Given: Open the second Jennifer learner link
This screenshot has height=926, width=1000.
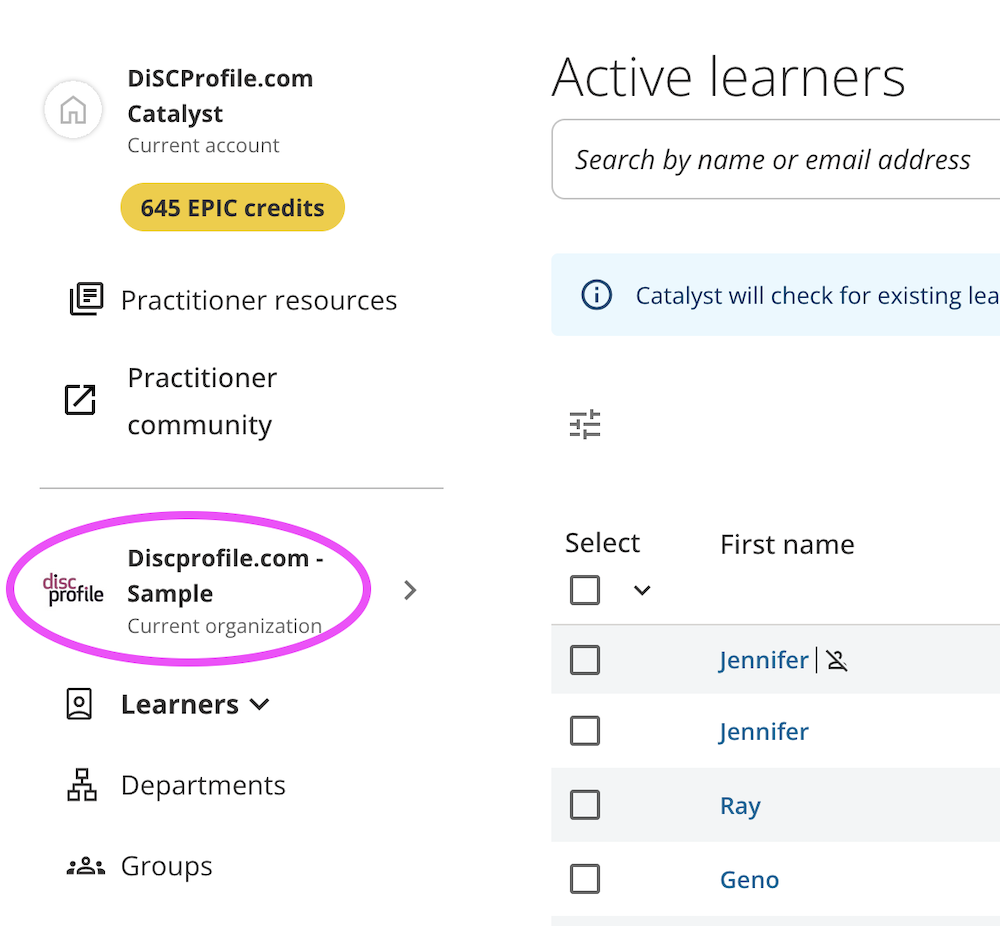Looking at the screenshot, I should tap(763, 731).
